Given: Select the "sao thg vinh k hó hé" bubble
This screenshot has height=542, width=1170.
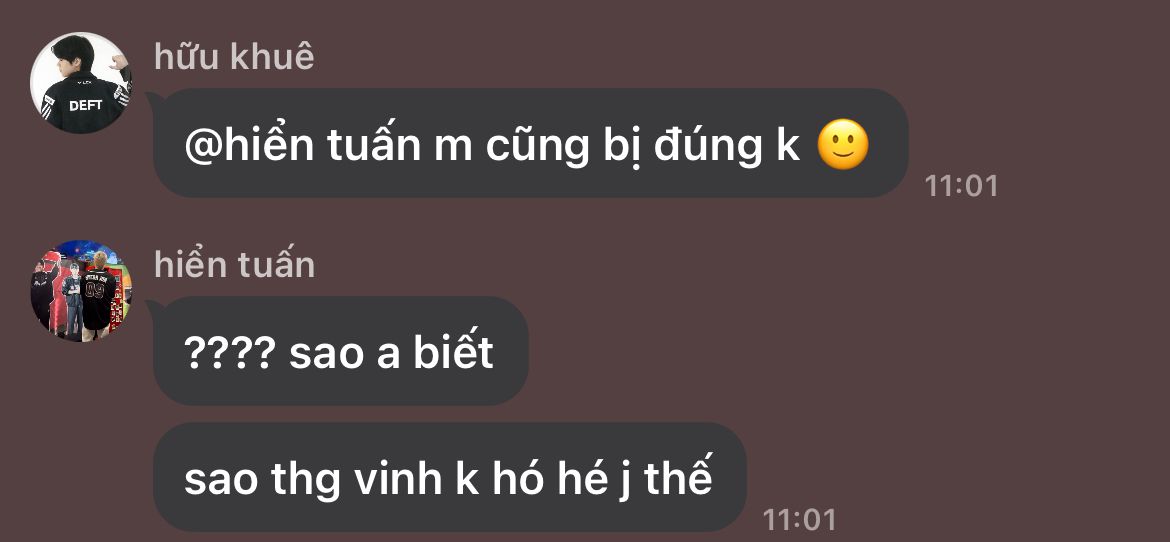Looking at the screenshot, I should [450, 477].
